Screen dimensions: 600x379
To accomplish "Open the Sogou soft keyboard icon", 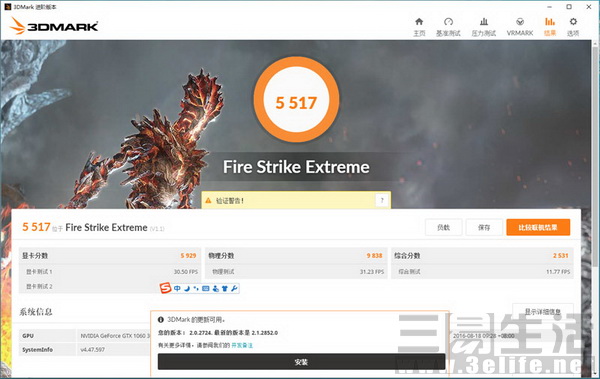I will (x=205, y=288).
